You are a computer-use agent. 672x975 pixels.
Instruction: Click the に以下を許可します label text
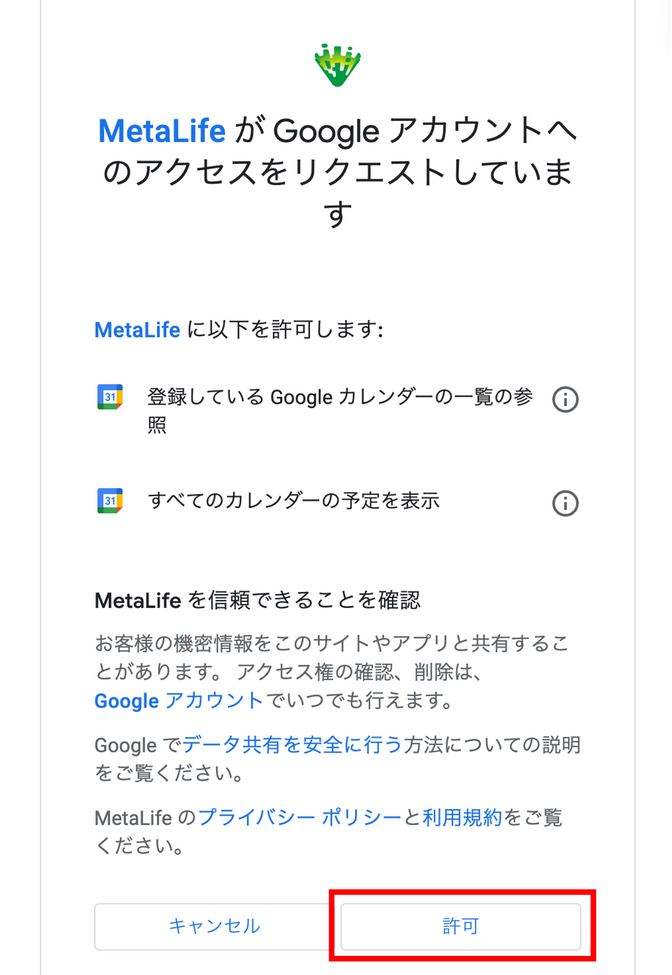point(285,330)
